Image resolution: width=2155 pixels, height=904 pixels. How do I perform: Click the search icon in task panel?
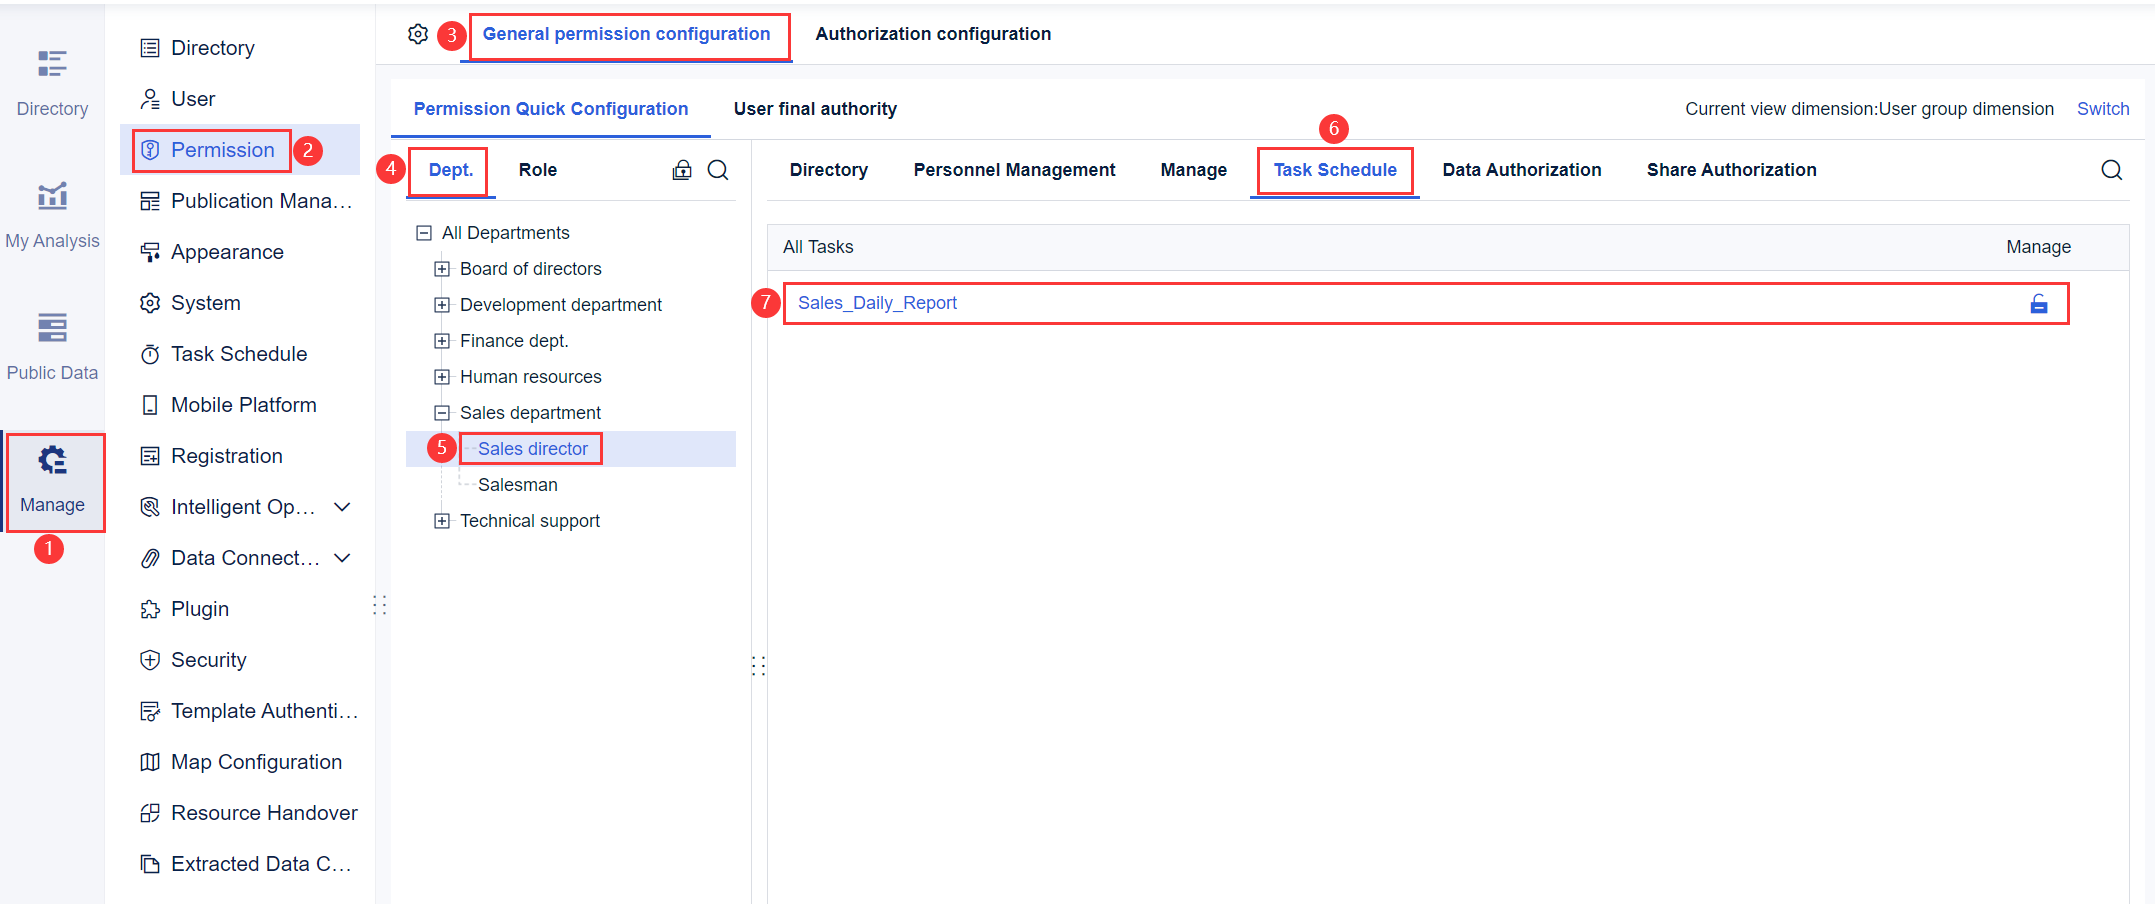pos(2111,170)
